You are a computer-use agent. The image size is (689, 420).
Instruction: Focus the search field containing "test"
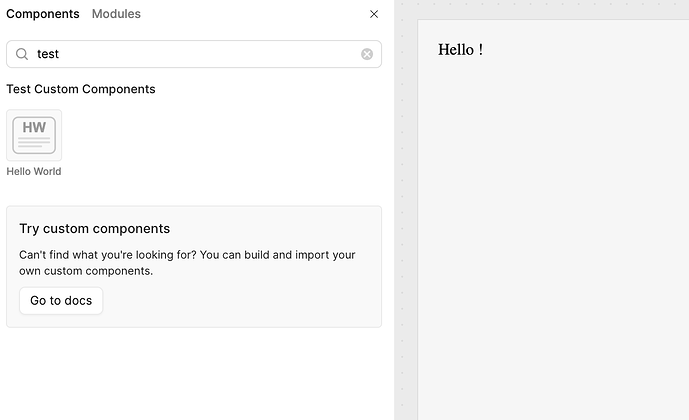coord(190,54)
